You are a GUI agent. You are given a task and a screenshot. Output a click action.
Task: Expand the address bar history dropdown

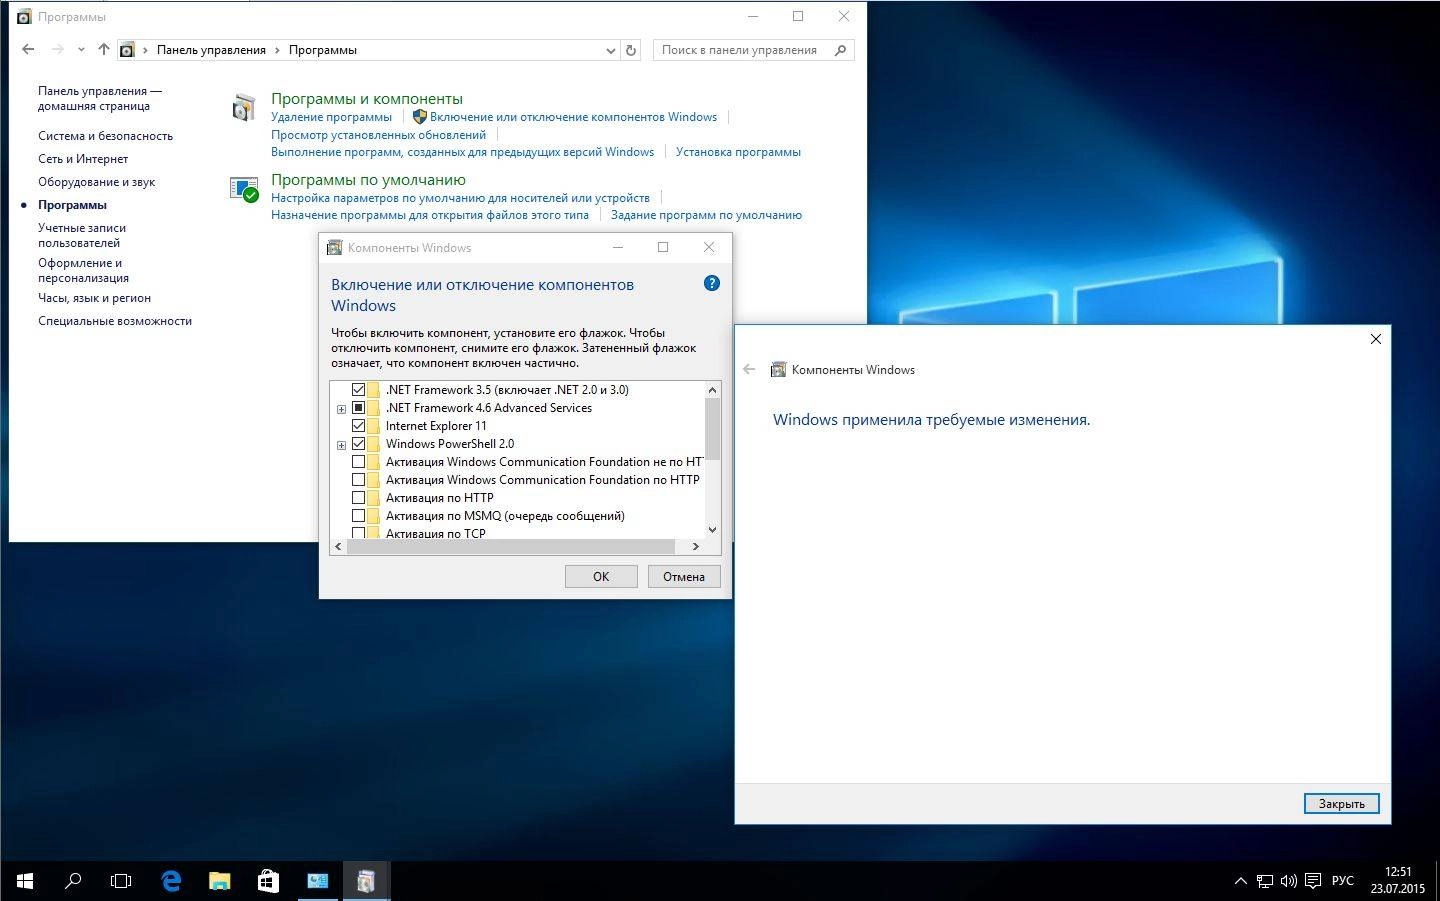611,50
